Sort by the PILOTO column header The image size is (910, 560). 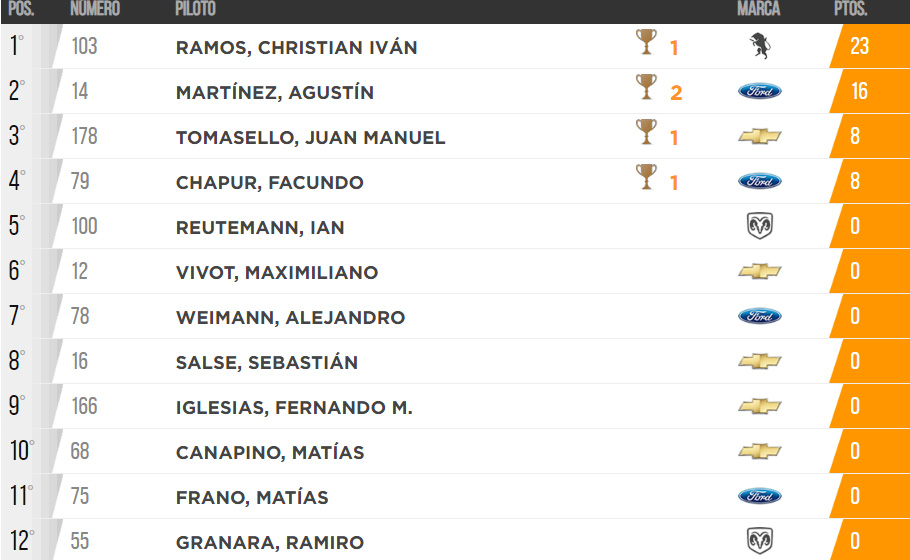click(196, 9)
